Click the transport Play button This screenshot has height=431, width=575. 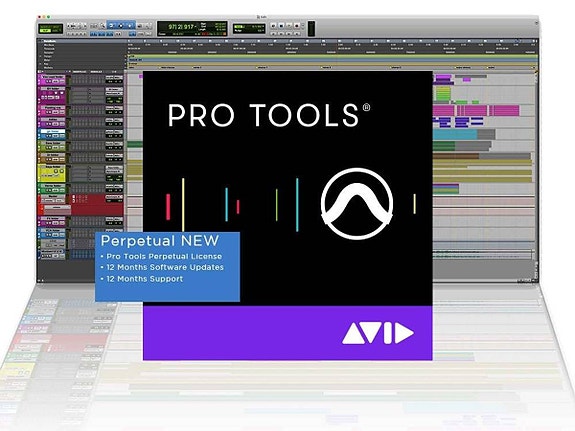tap(289, 26)
